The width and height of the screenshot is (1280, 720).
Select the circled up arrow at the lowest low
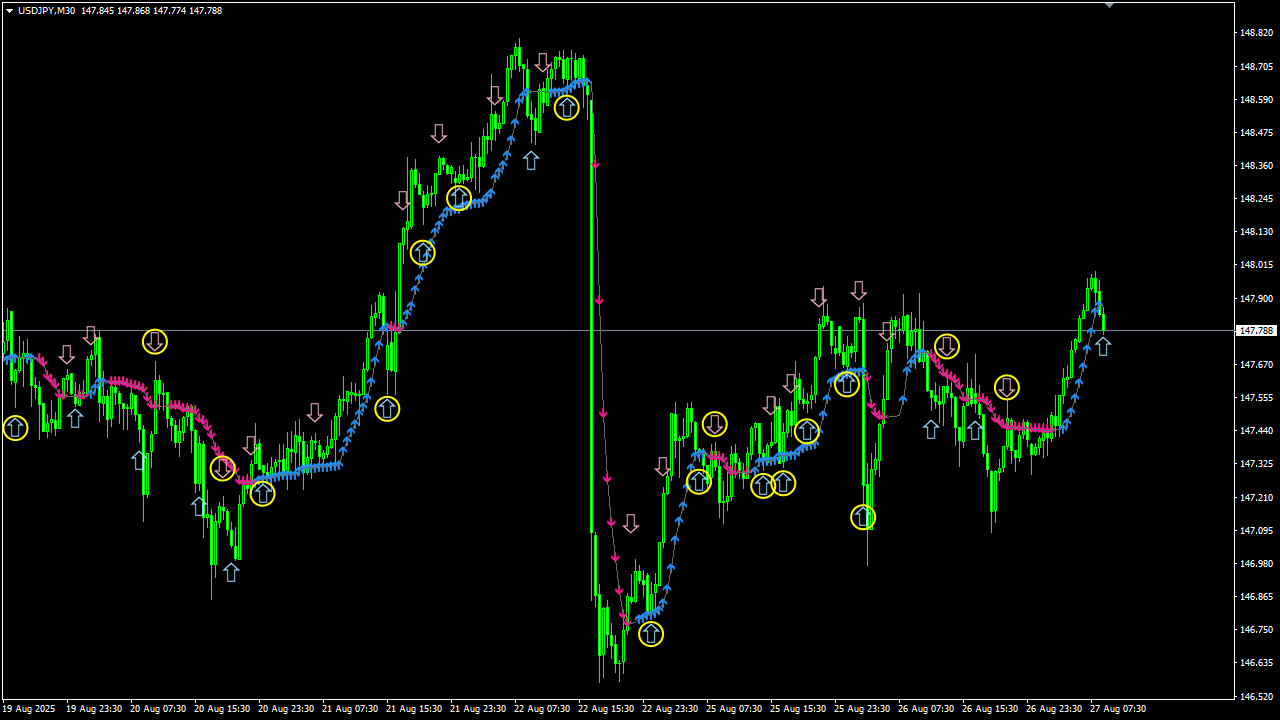651,634
